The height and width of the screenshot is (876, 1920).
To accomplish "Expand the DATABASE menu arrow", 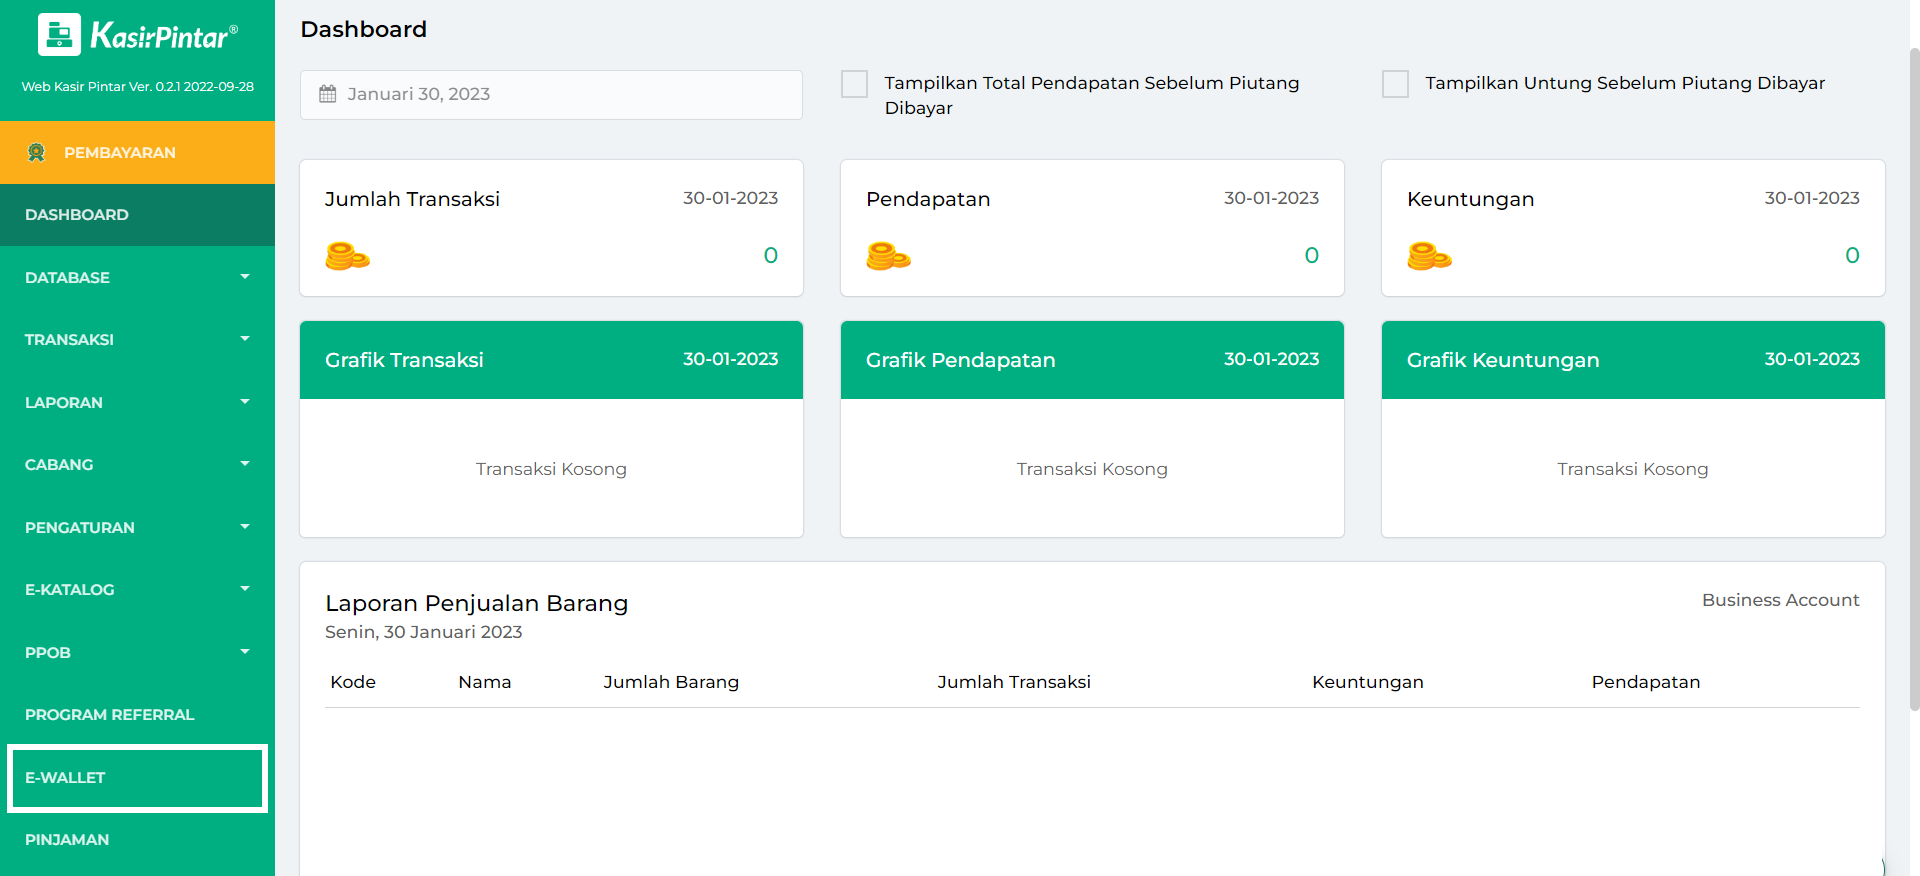I will 245,277.
